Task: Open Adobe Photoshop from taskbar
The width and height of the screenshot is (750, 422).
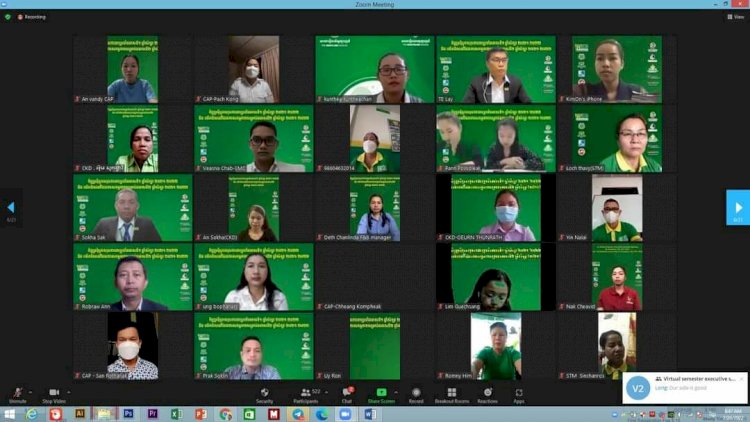Action: tap(128, 414)
